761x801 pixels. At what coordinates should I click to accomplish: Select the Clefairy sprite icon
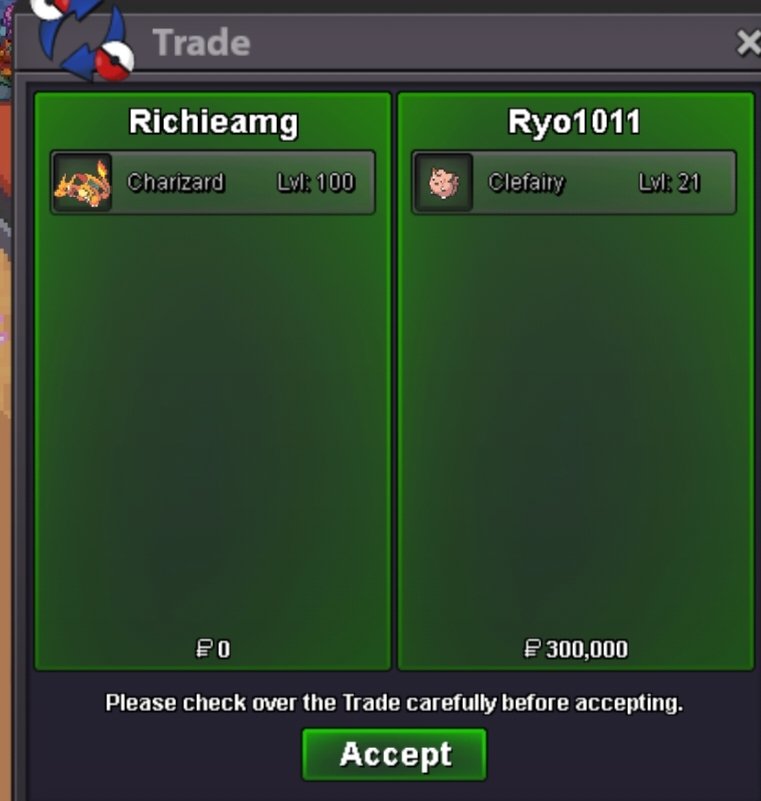[443, 182]
